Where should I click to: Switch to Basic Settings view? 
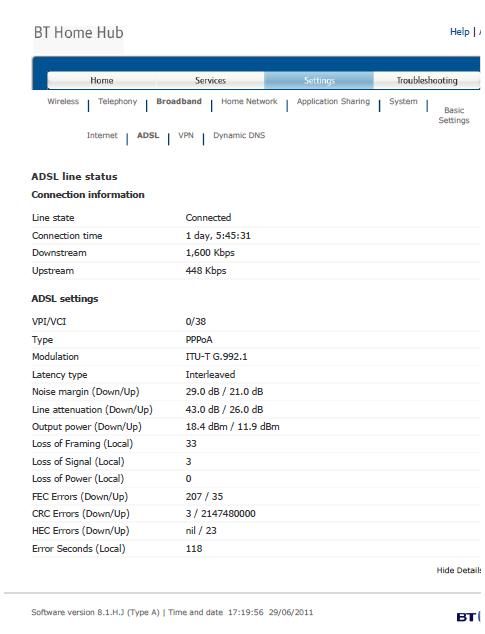click(454, 115)
